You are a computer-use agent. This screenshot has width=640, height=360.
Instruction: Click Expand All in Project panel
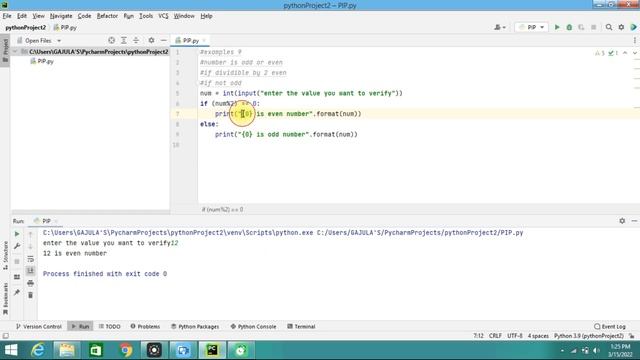124,40
